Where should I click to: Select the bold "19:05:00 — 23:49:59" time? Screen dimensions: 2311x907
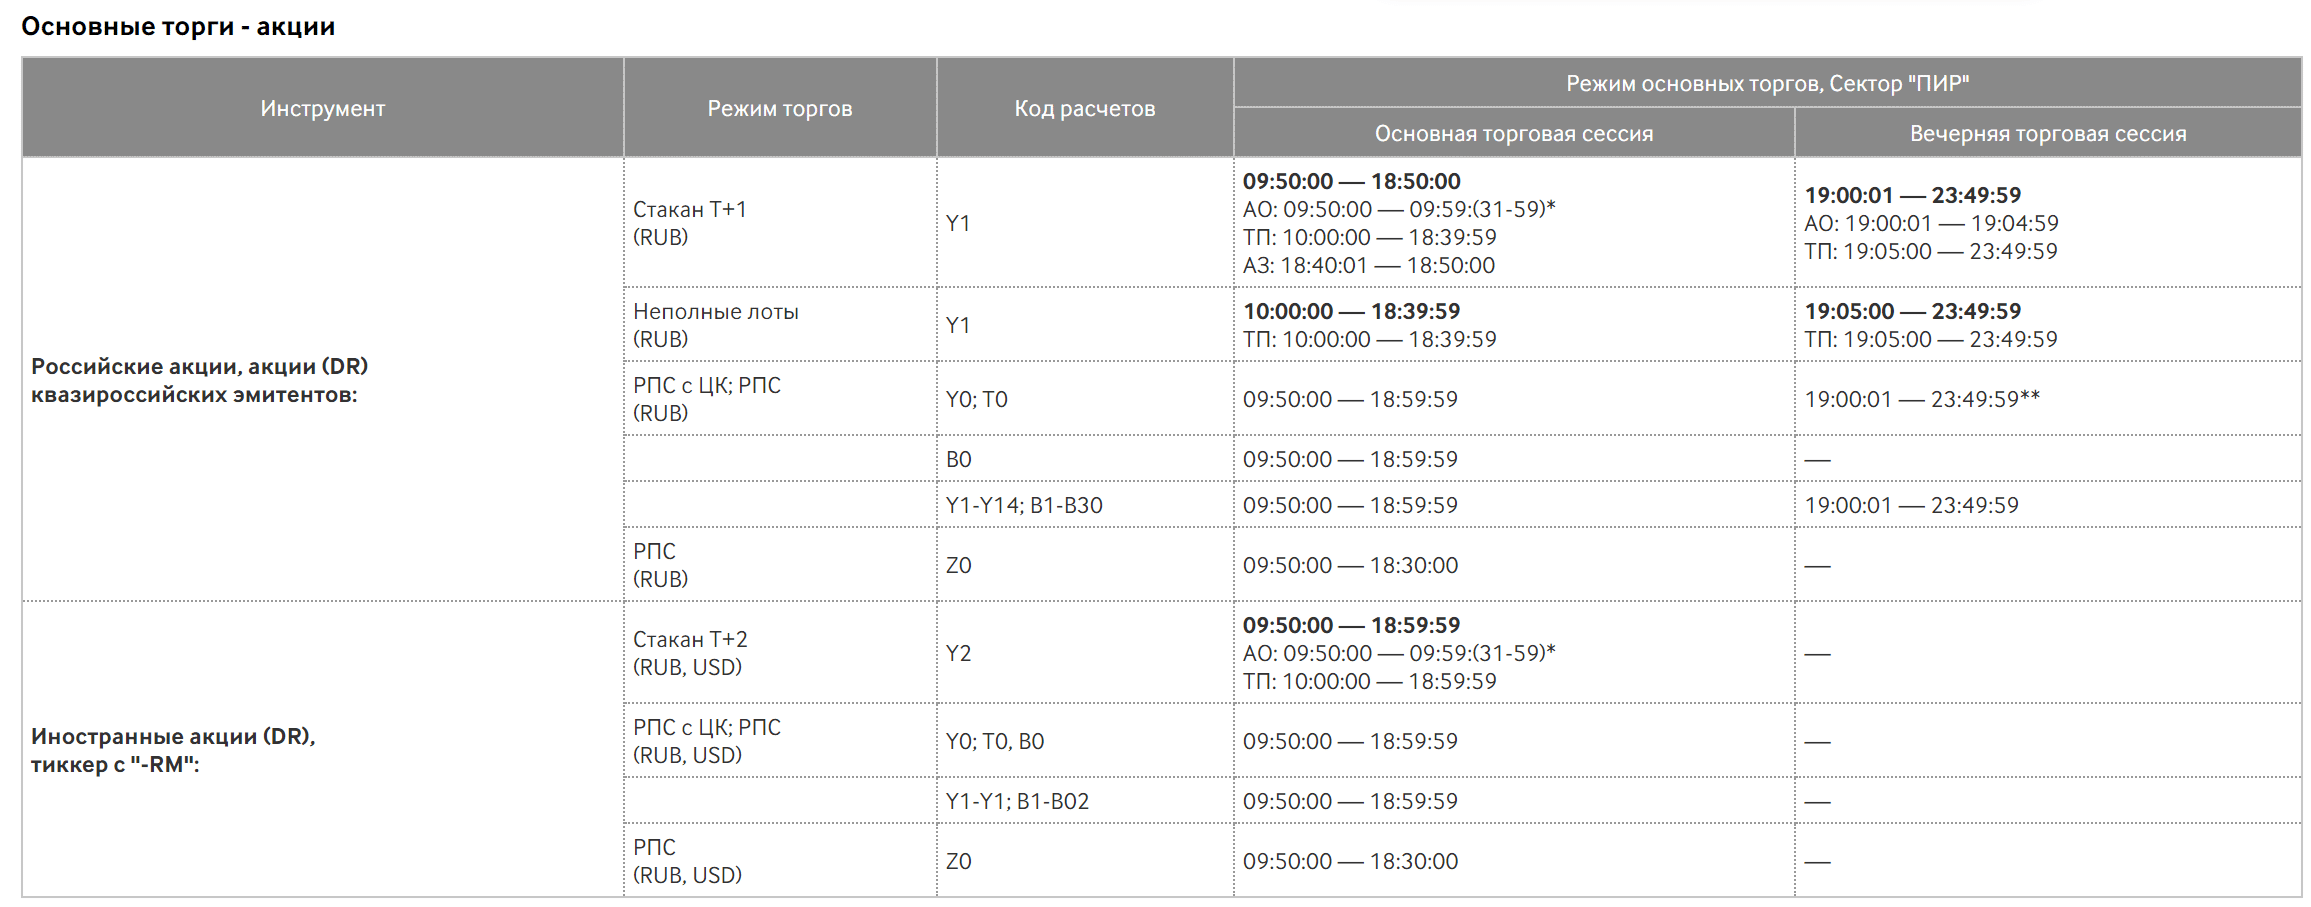coord(1912,311)
